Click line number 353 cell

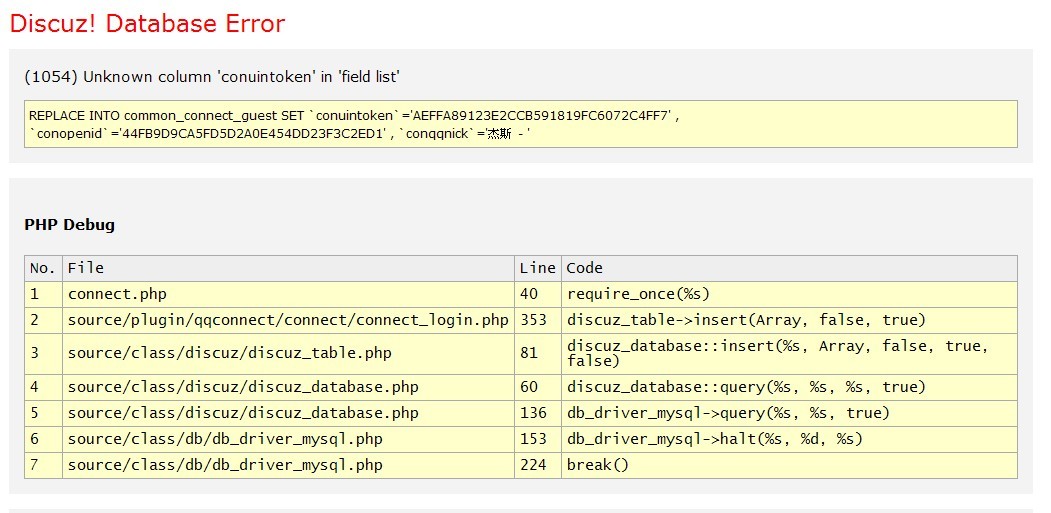pos(534,320)
